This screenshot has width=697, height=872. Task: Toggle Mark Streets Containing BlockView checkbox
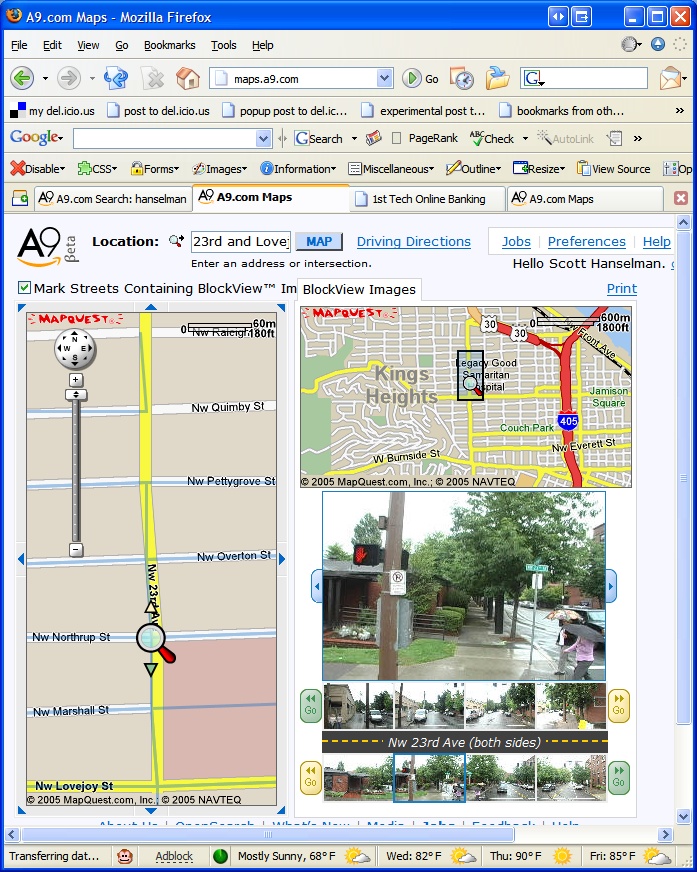pyautogui.click(x=24, y=288)
